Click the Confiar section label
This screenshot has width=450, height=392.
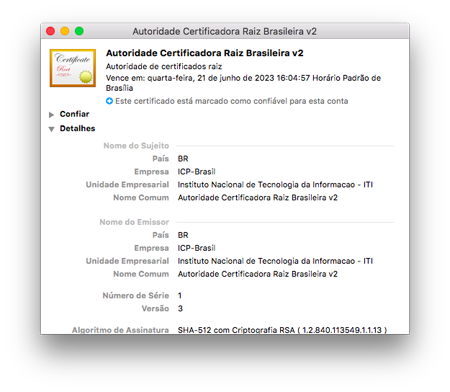tap(74, 114)
